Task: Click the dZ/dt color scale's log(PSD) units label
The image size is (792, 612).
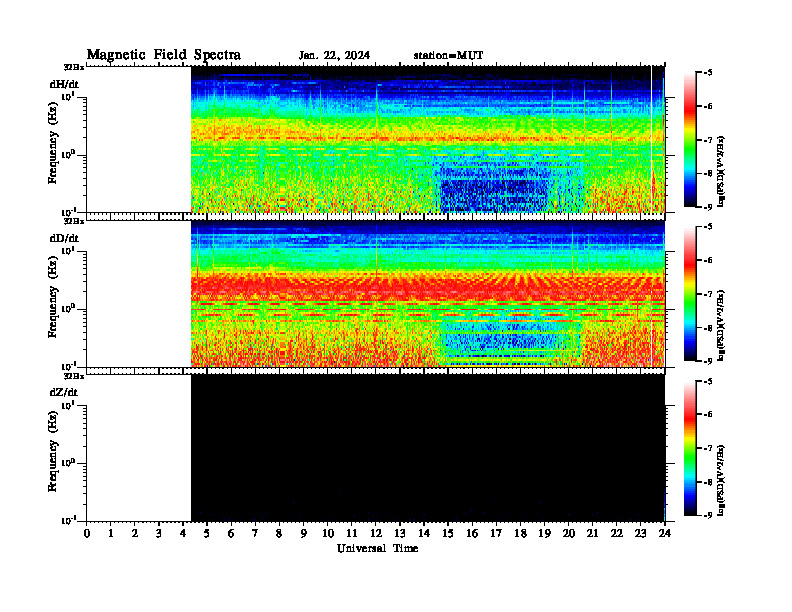Action: [x=721, y=480]
